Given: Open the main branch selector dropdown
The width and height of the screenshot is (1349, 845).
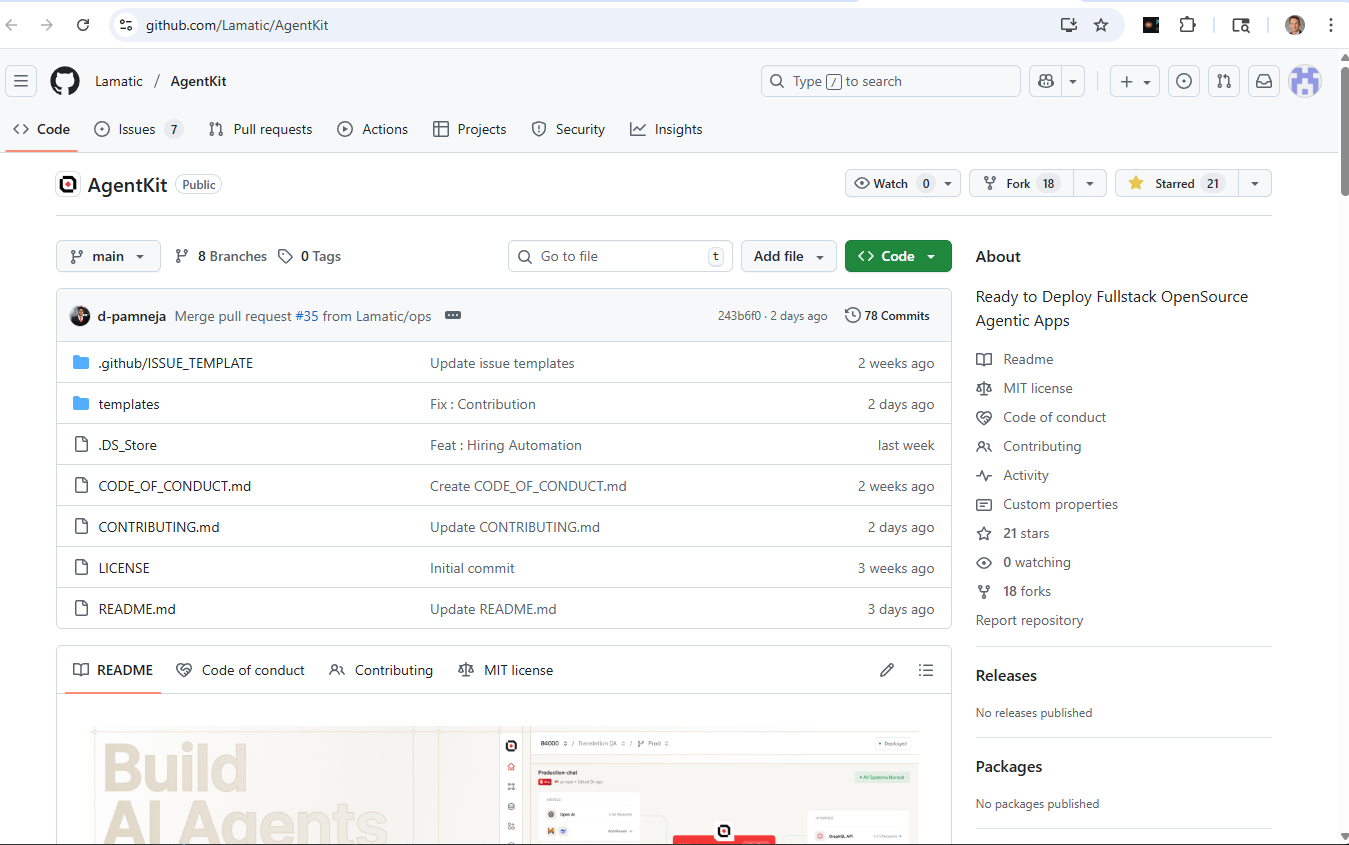Looking at the screenshot, I should pos(108,256).
